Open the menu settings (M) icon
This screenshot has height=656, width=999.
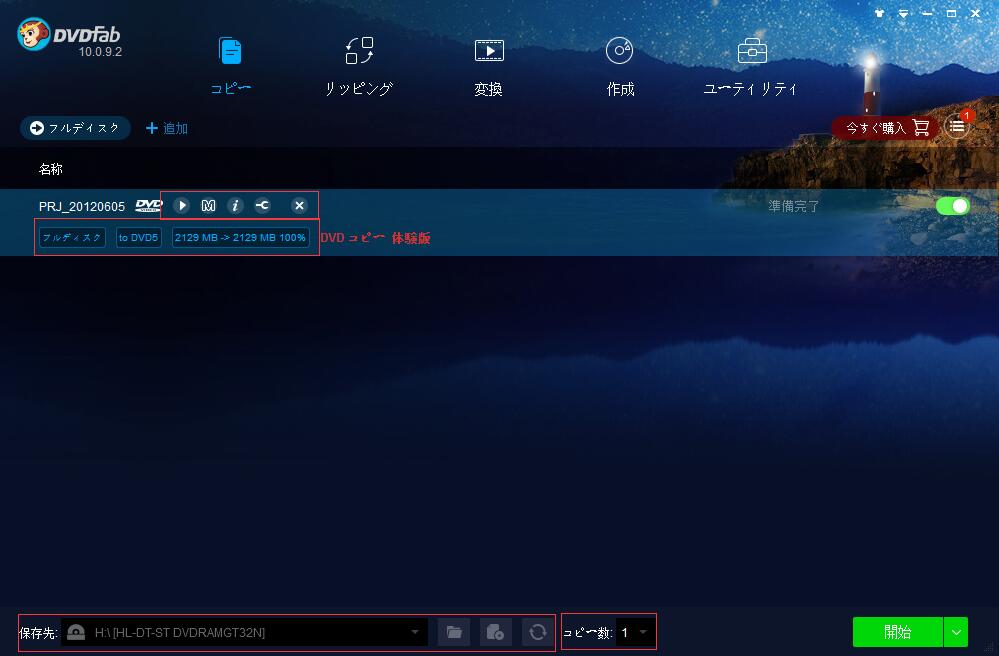tap(208, 206)
